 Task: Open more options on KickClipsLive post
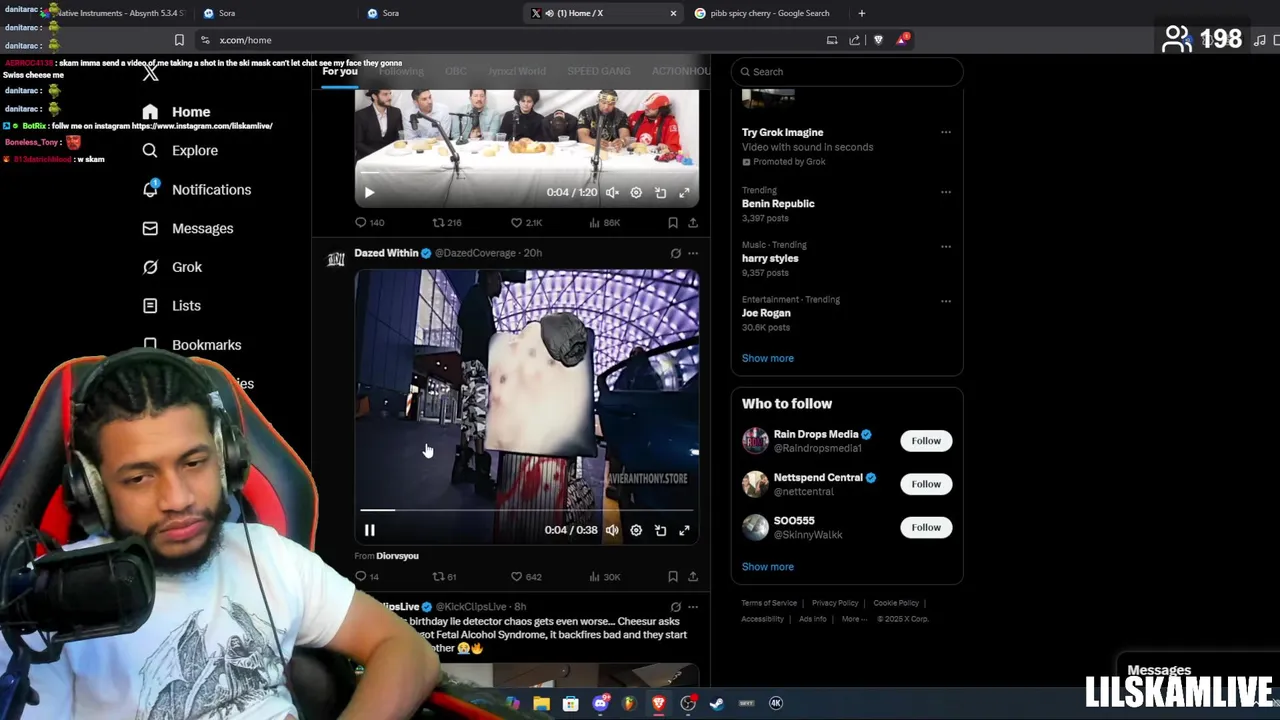[x=692, y=607]
